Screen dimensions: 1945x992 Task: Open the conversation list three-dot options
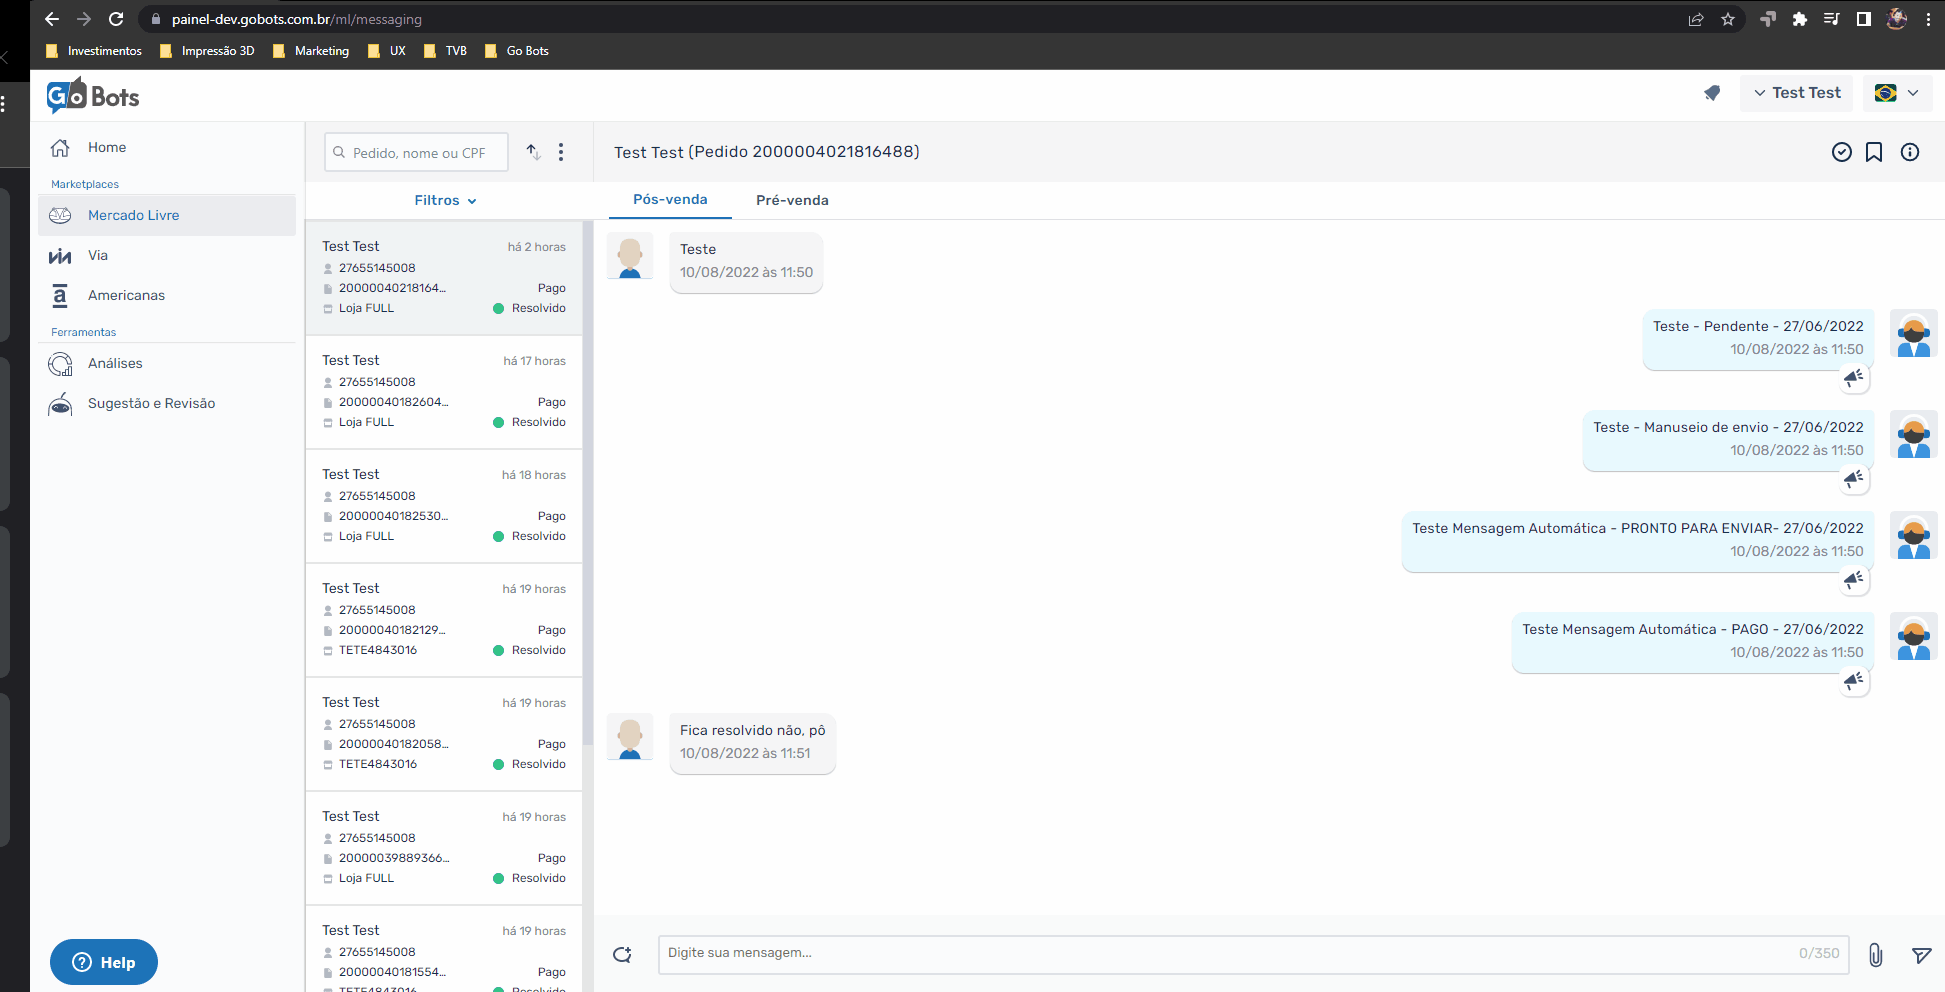pos(561,152)
